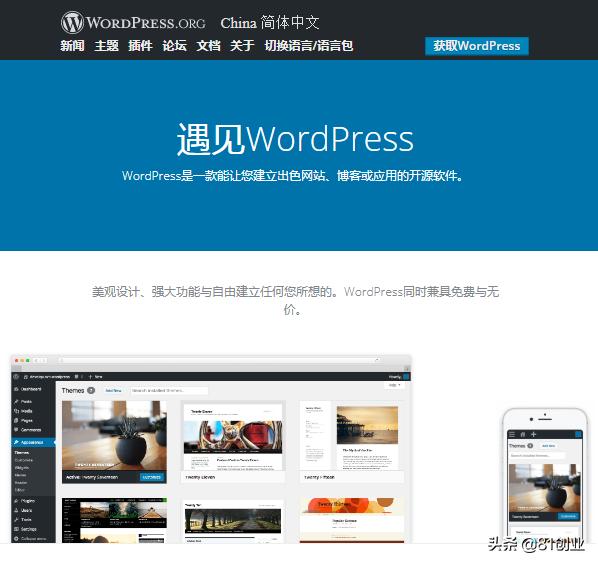The image size is (598, 565).
Task: Click the Twenty Eleven theme thumbnail
Action: pyautogui.click(x=233, y=436)
